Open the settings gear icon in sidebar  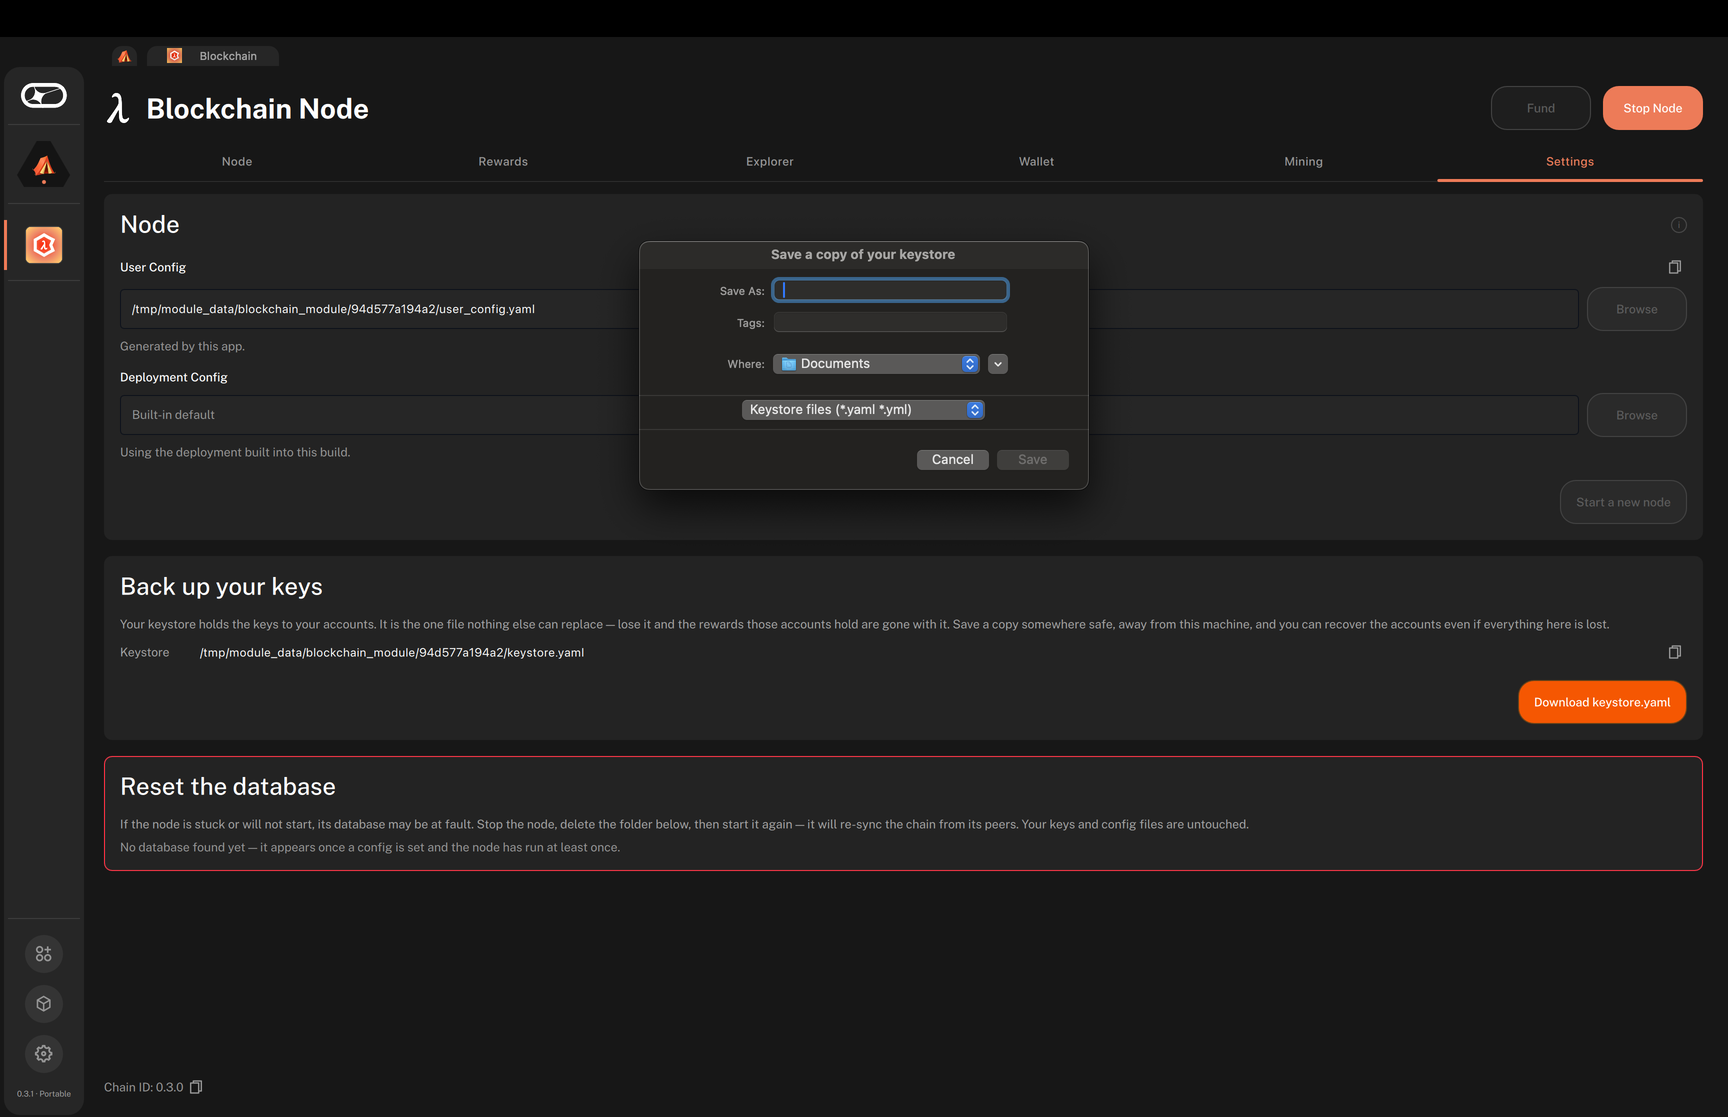coord(44,1054)
